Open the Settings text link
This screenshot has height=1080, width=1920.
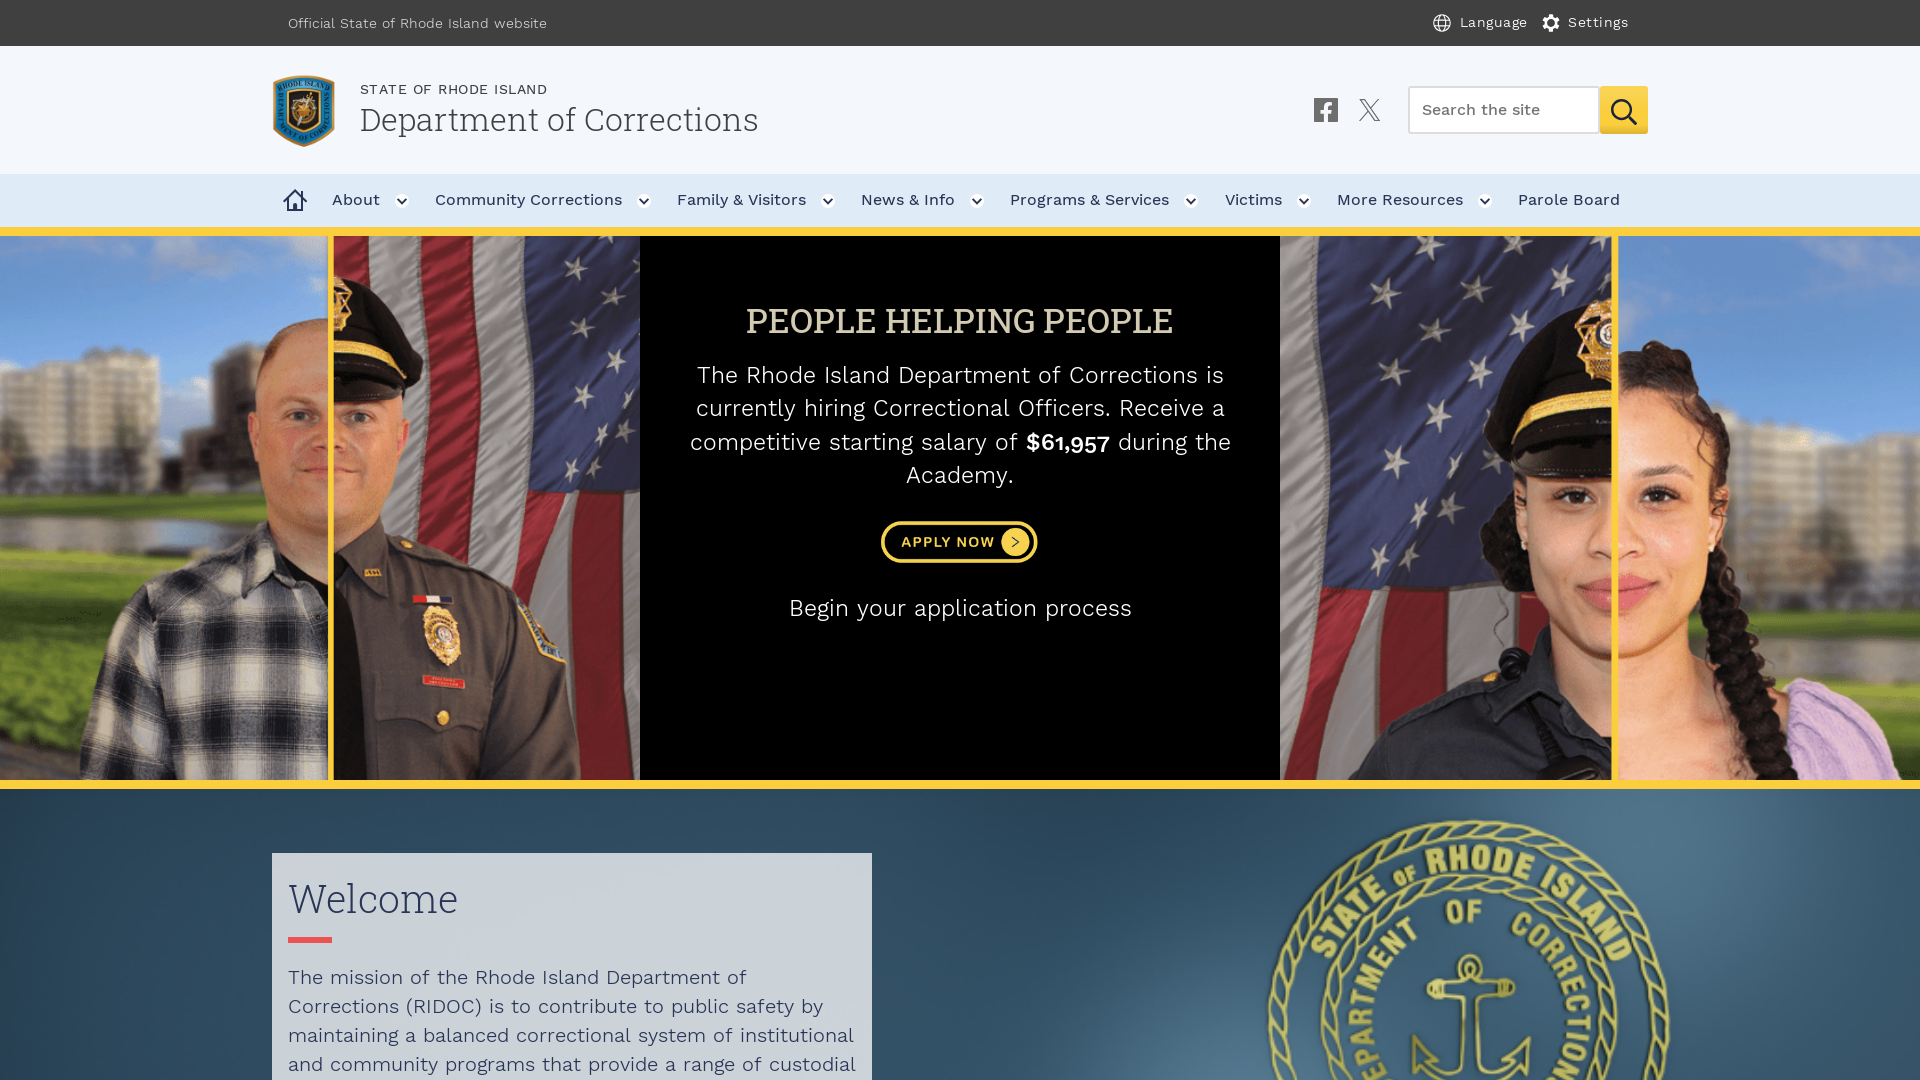(1598, 23)
